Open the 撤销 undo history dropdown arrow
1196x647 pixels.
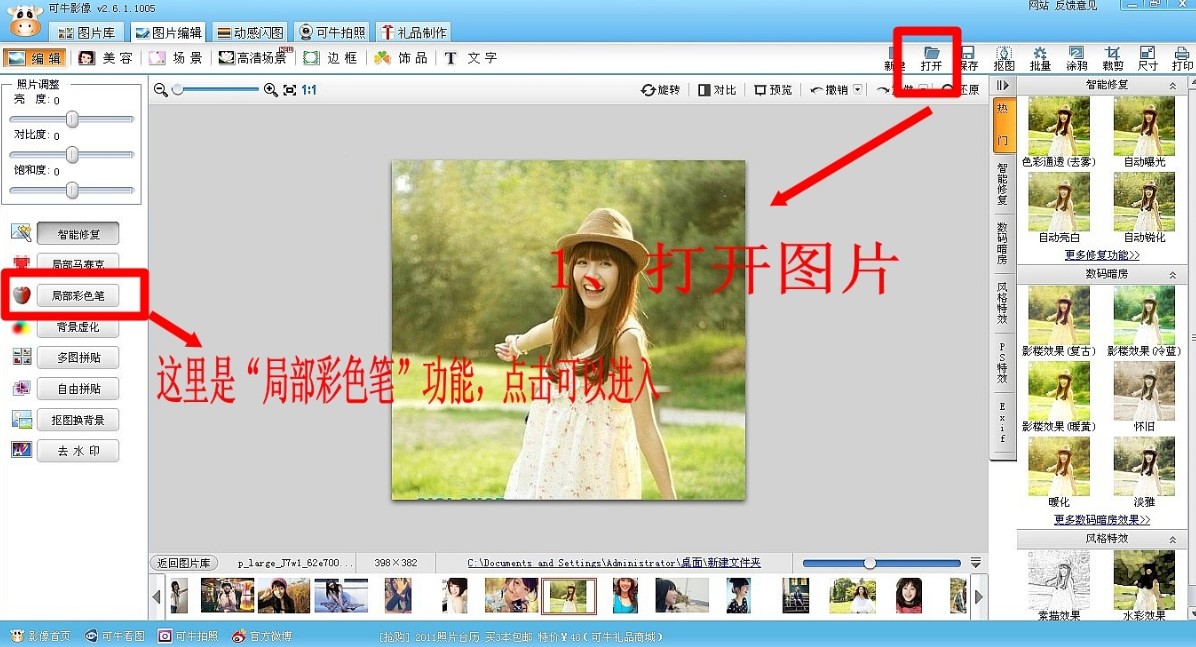click(x=858, y=90)
